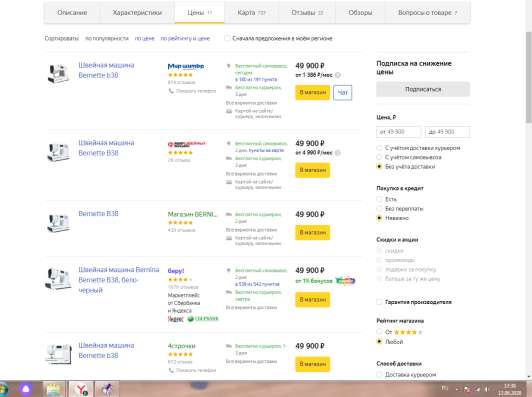Click location pin icon in first offer delivery
The image size is (532, 397).
pyautogui.click(x=229, y=66)
